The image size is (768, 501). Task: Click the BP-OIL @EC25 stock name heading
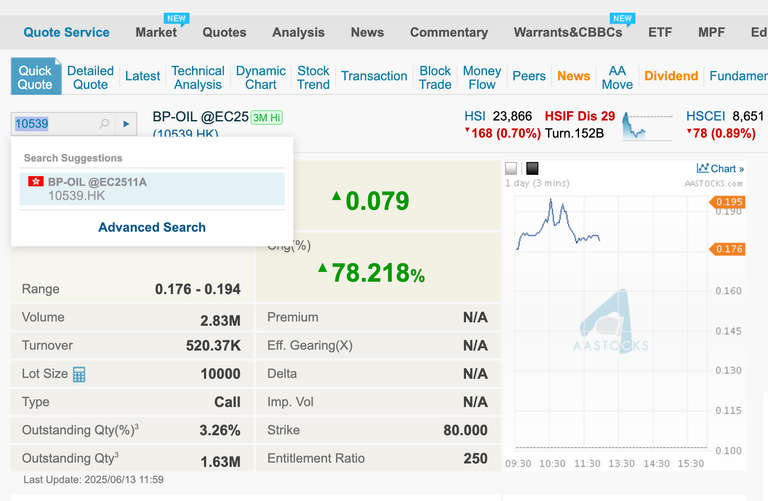201,117
